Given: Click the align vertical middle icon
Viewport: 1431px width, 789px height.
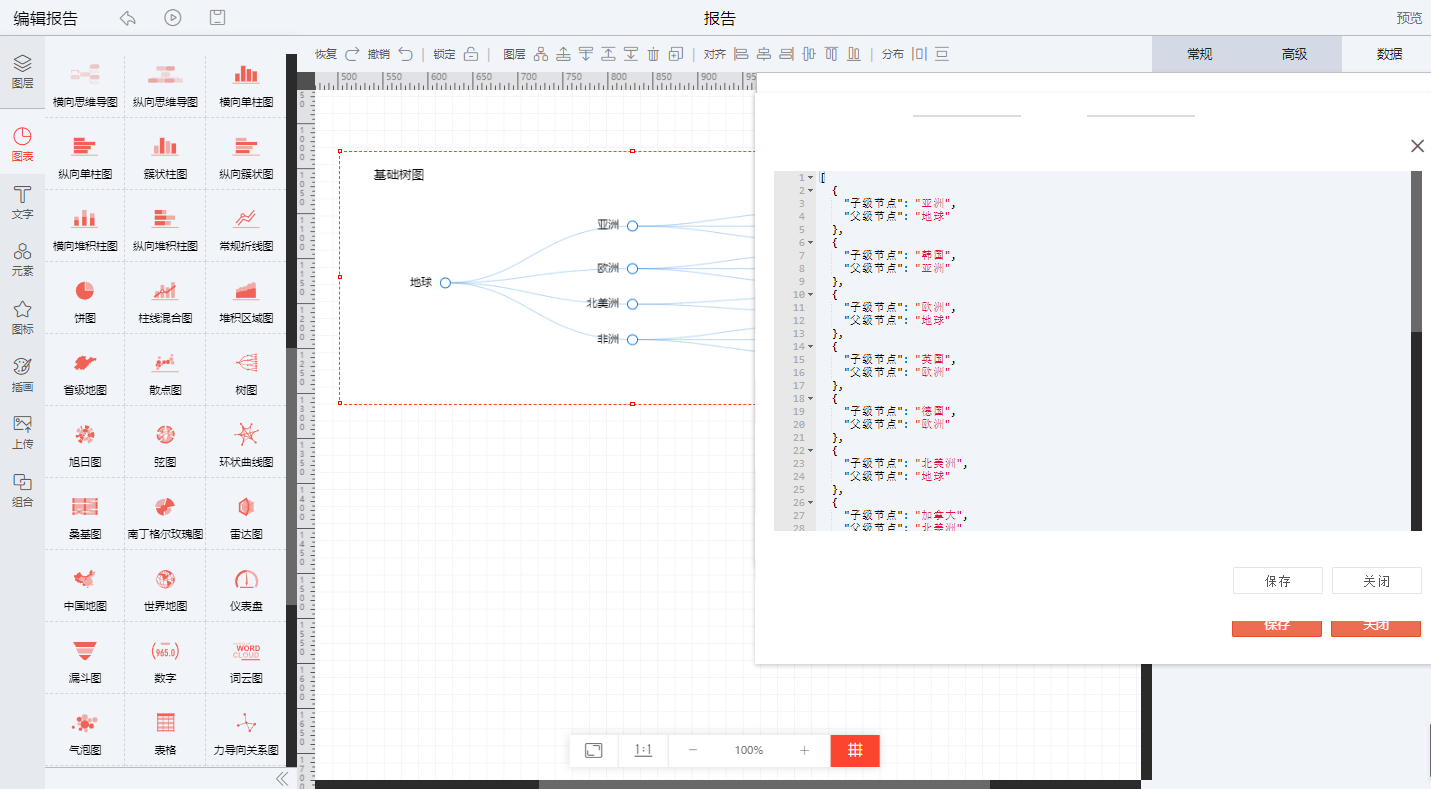Looking at the screenshot, I should click(809, 54).
